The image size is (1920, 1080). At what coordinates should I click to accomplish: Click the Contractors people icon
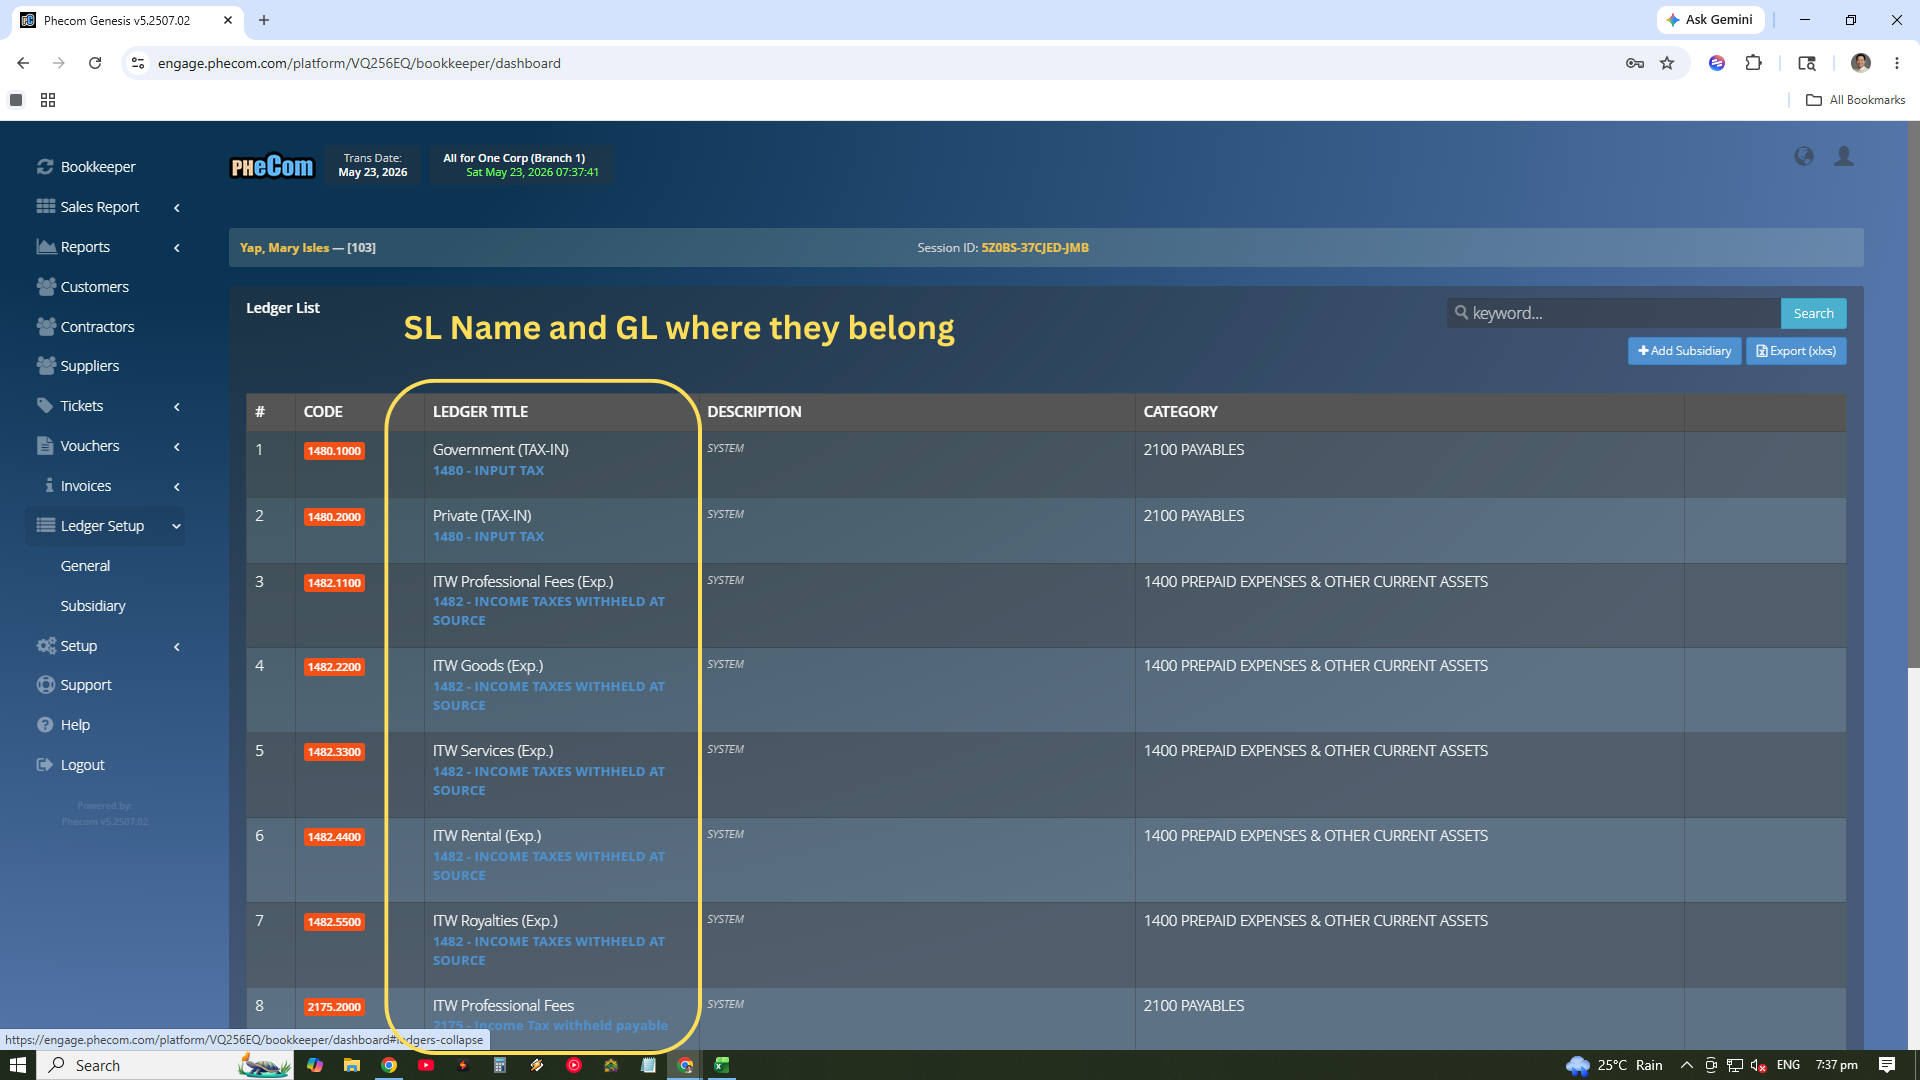[x=45, y=327]
